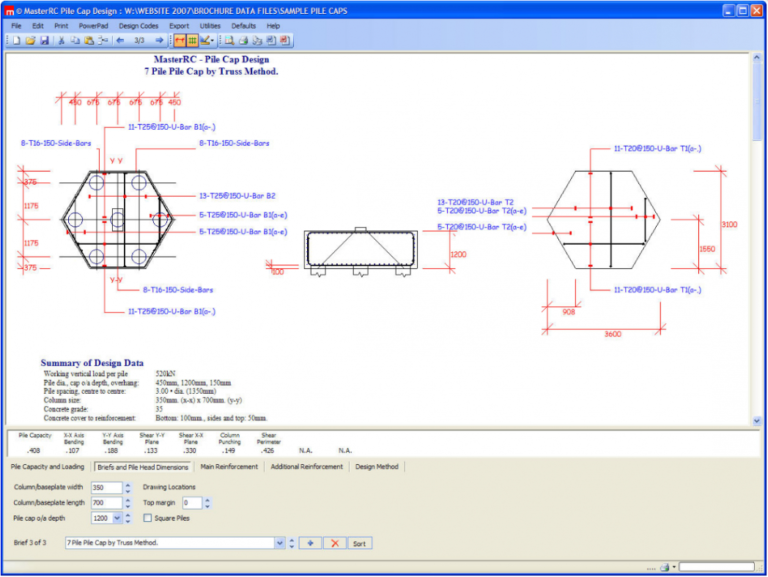
Task: Open a file with the folder icon
Action: [x=30, y=41]
